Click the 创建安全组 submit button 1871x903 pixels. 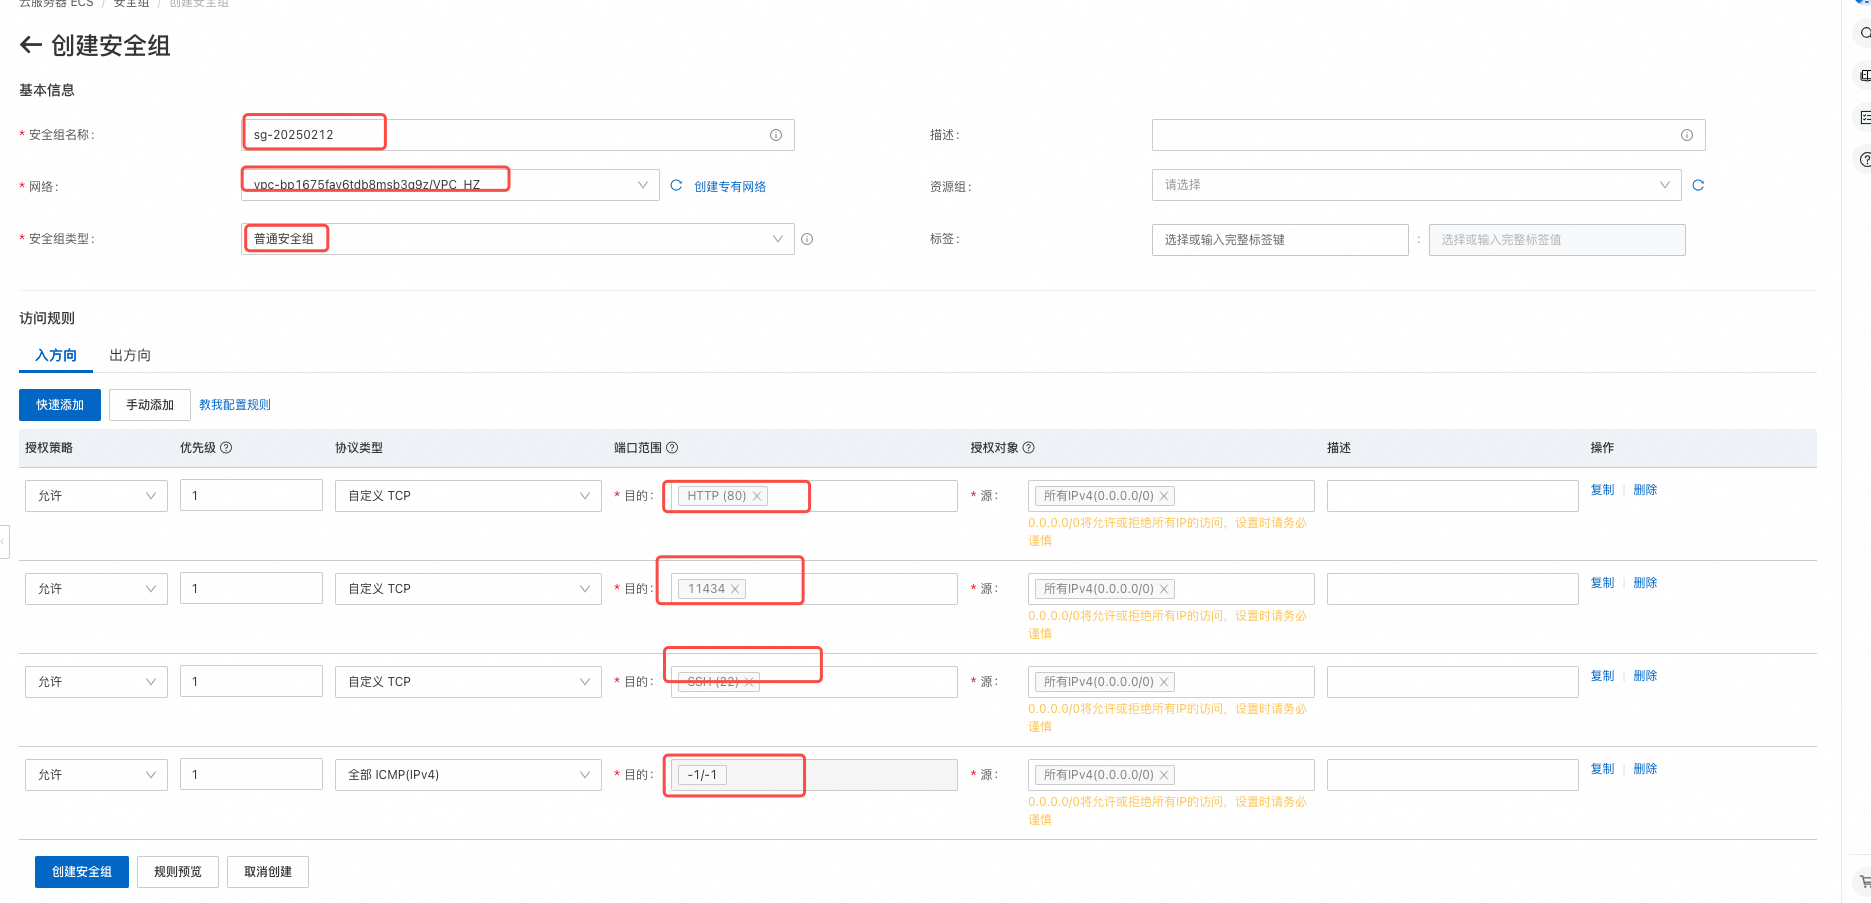82,872
